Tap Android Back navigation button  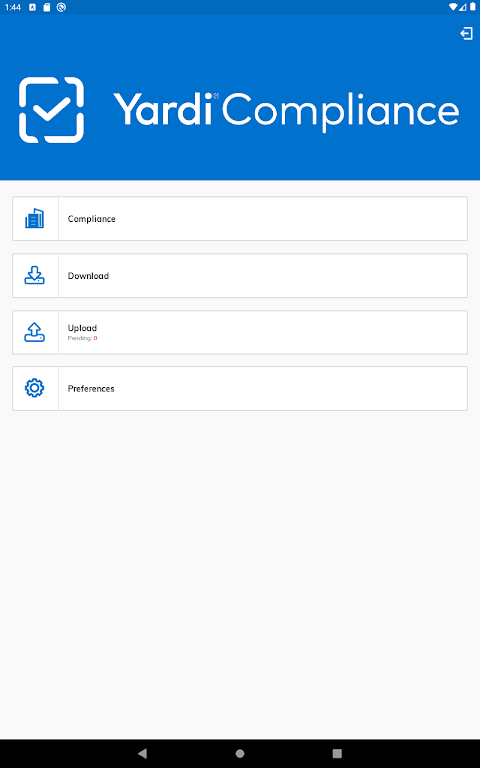pos(142,753)
